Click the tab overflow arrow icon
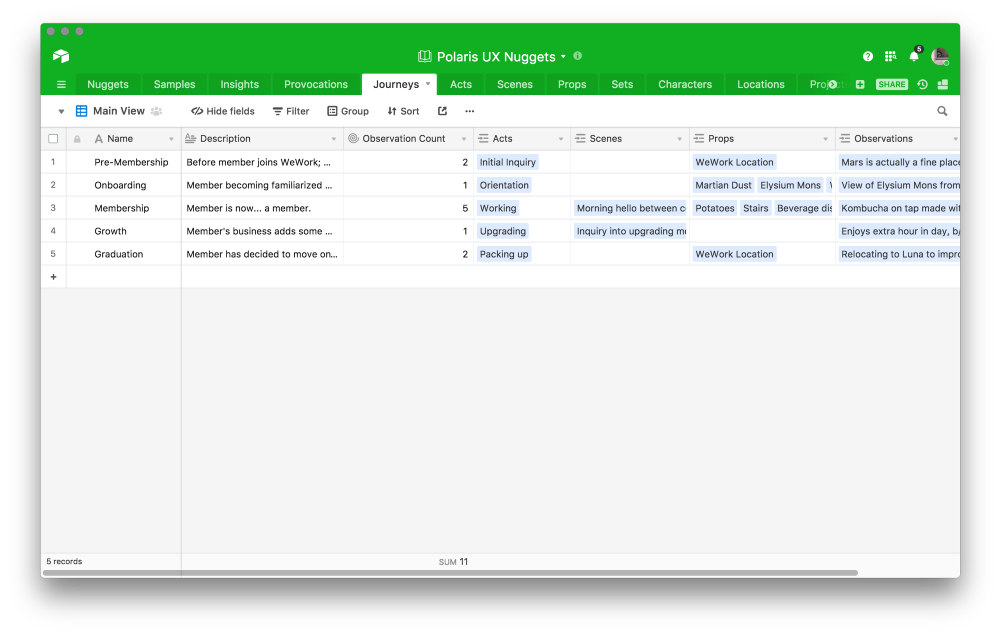The width and height of the screenshot is (1000, 635). (832, 84)
